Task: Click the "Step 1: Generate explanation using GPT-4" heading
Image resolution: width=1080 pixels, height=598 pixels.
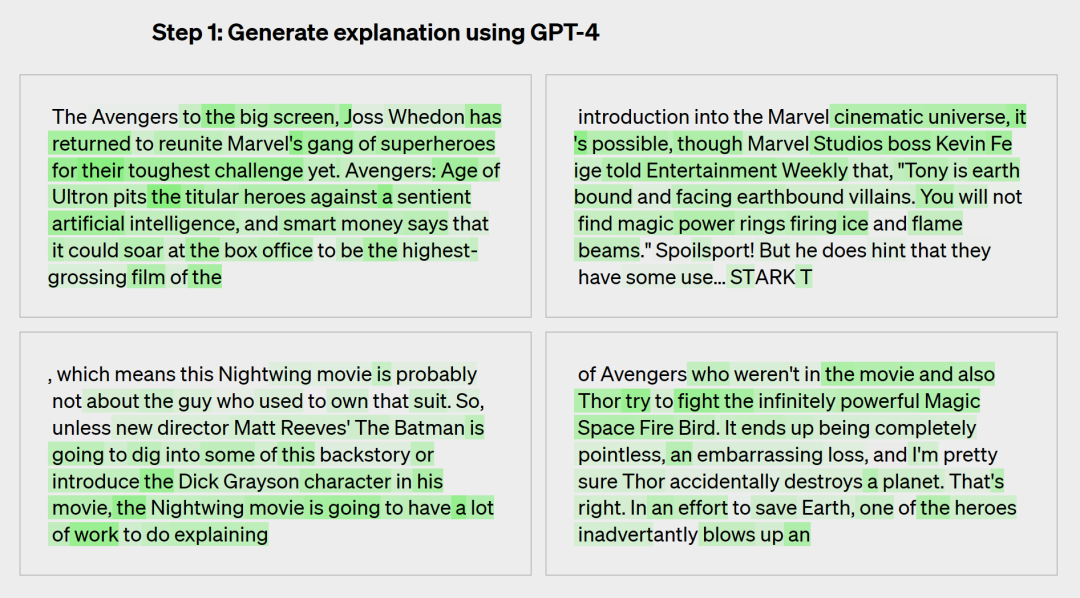Action: (375, 33)
